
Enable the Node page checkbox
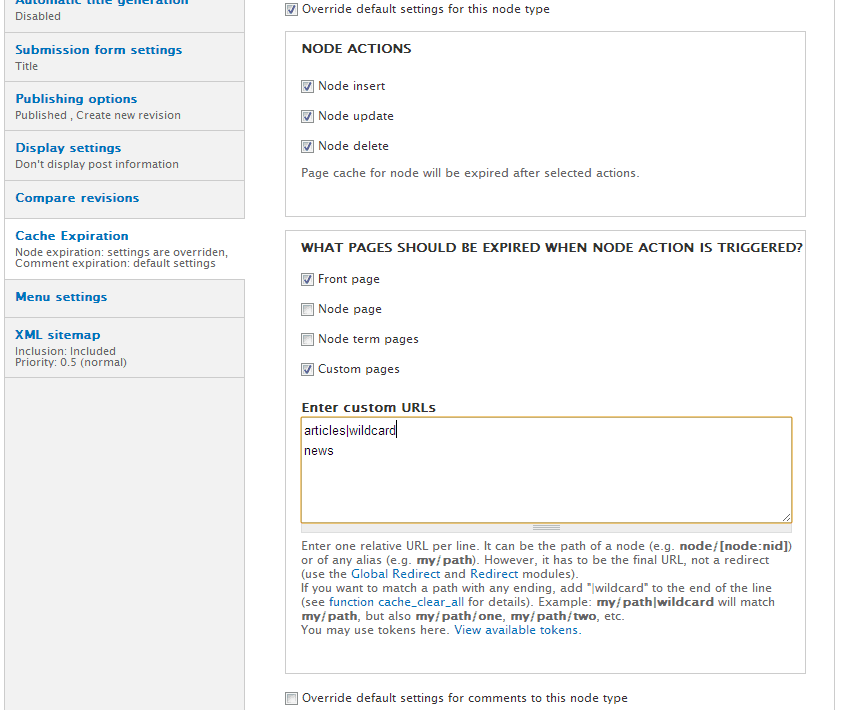[308, 310]
